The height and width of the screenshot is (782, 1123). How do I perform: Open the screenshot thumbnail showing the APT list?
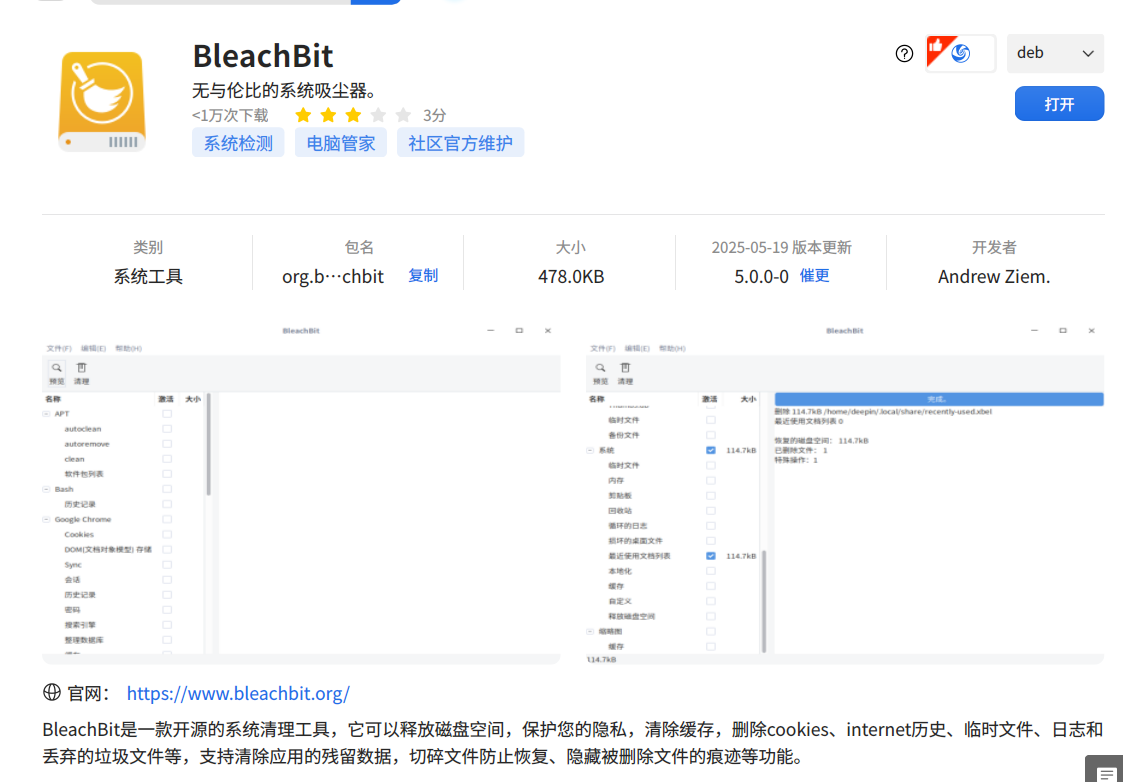pos(302,493)
